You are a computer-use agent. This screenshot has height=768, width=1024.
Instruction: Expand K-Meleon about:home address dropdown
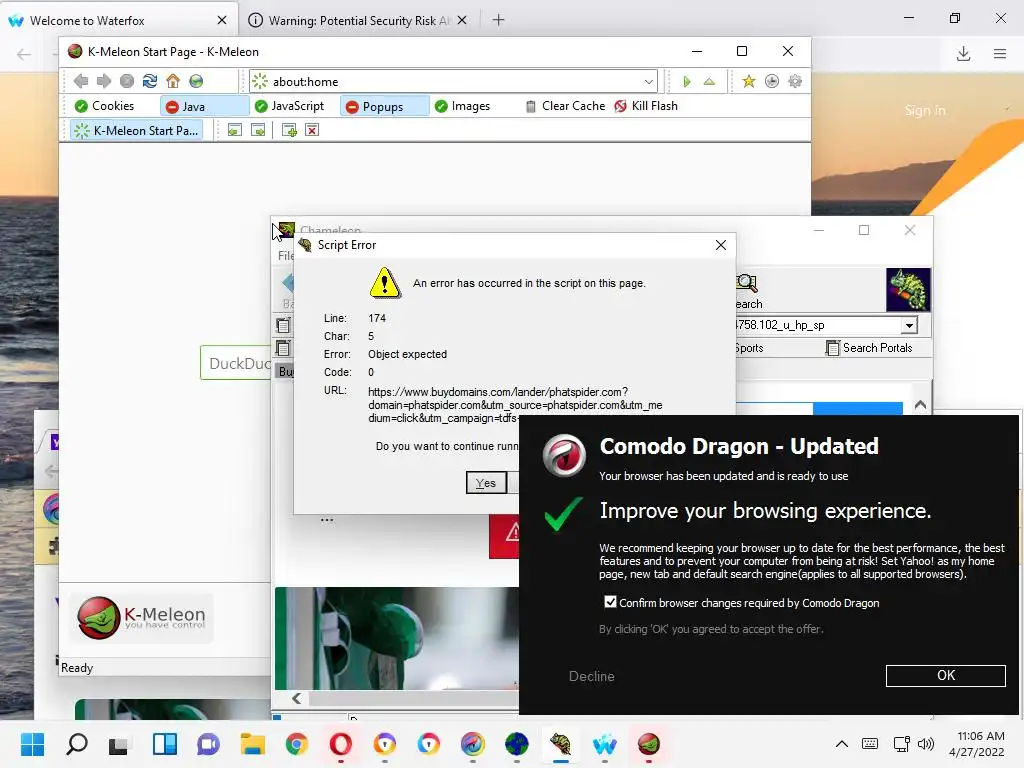(648, 82)
